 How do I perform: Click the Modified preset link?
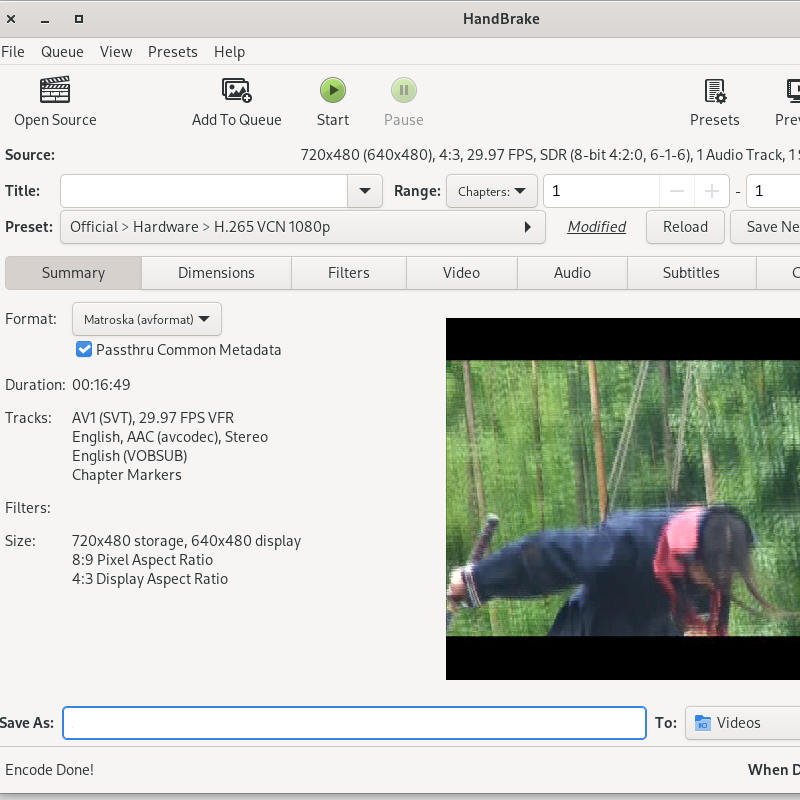pos(597,227)
